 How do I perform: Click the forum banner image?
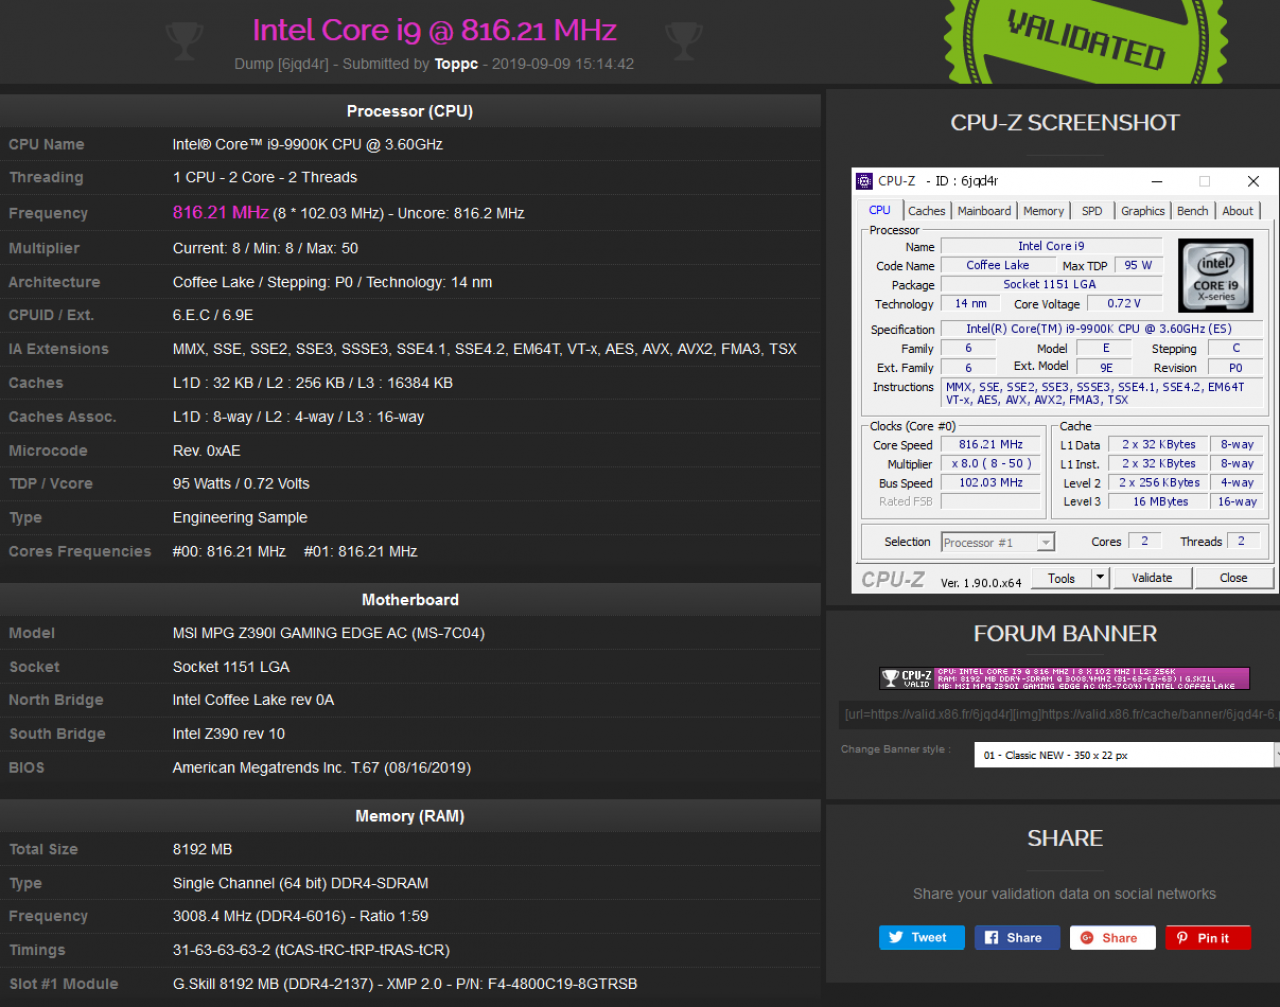click(1064, 679)
